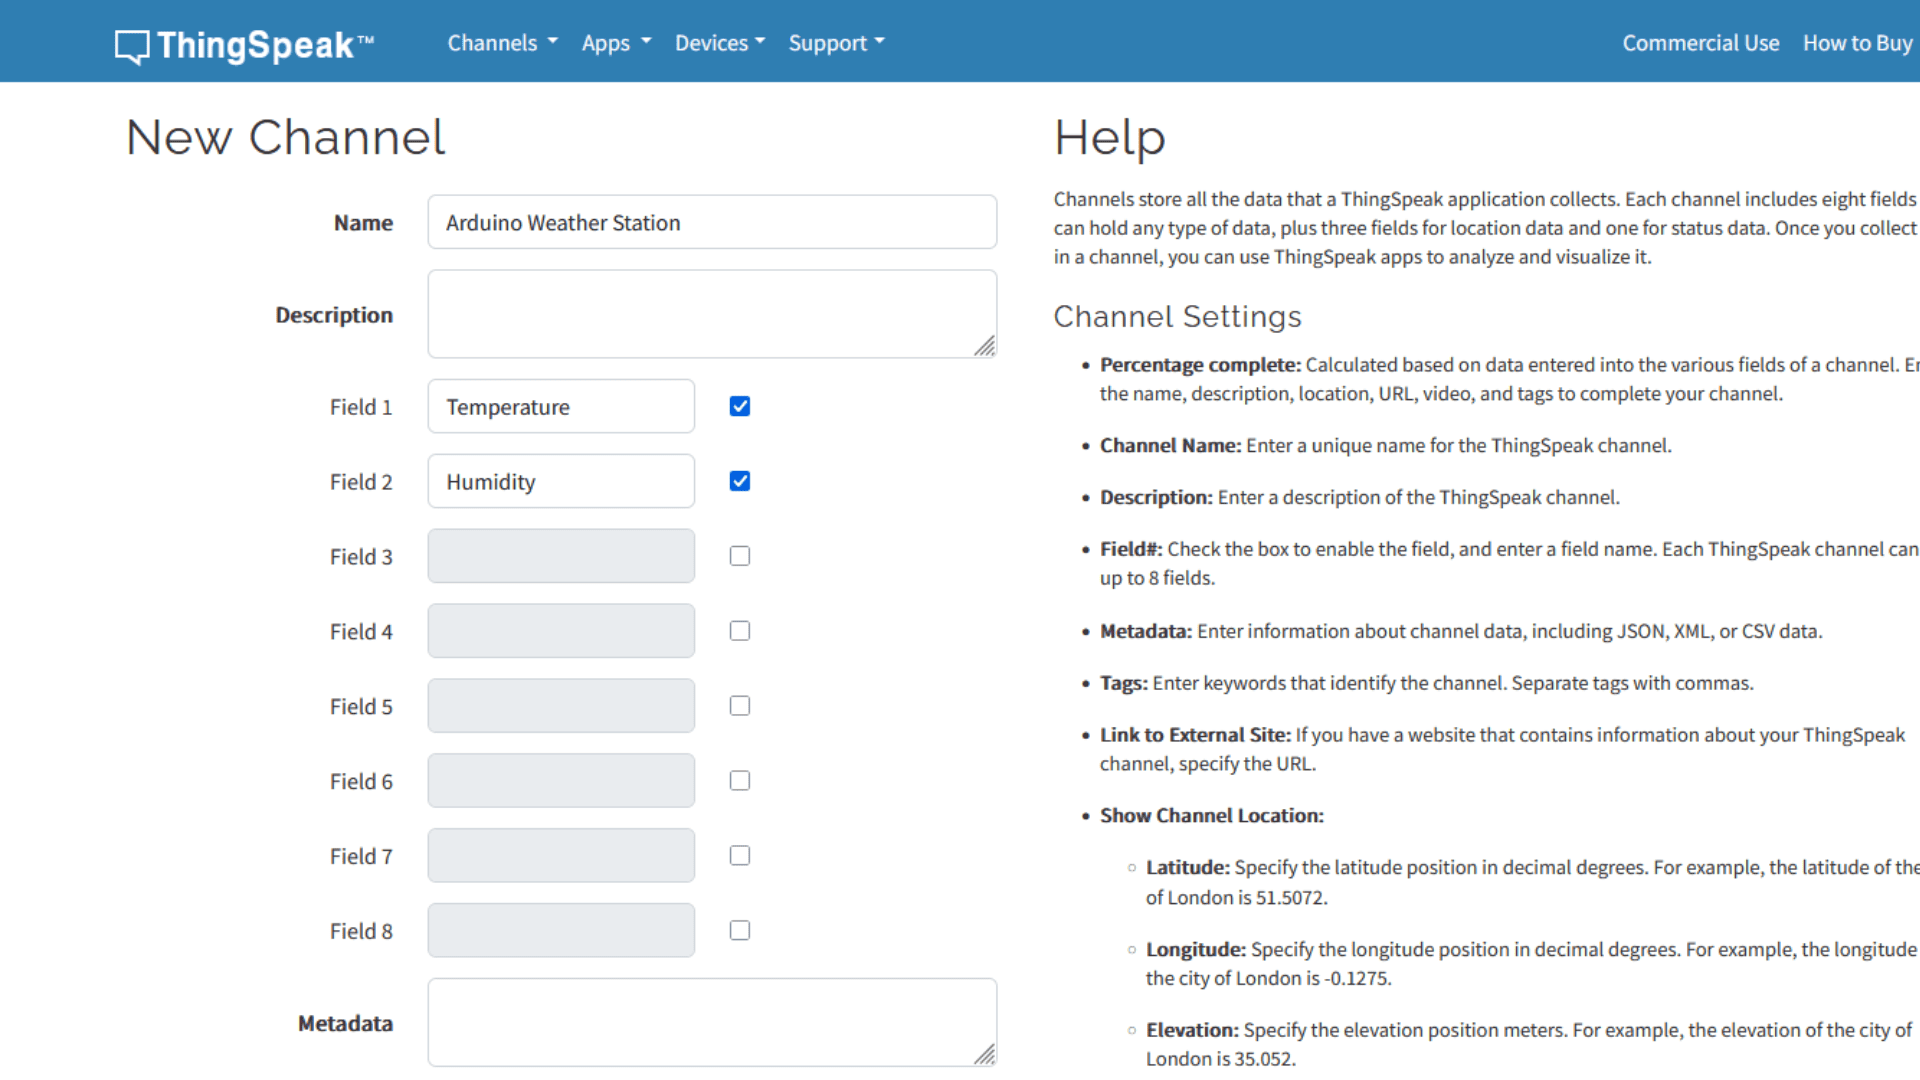1920x1080 pixels.
Task: Enable the Field 6 checkbox
Action: (740, 781)
